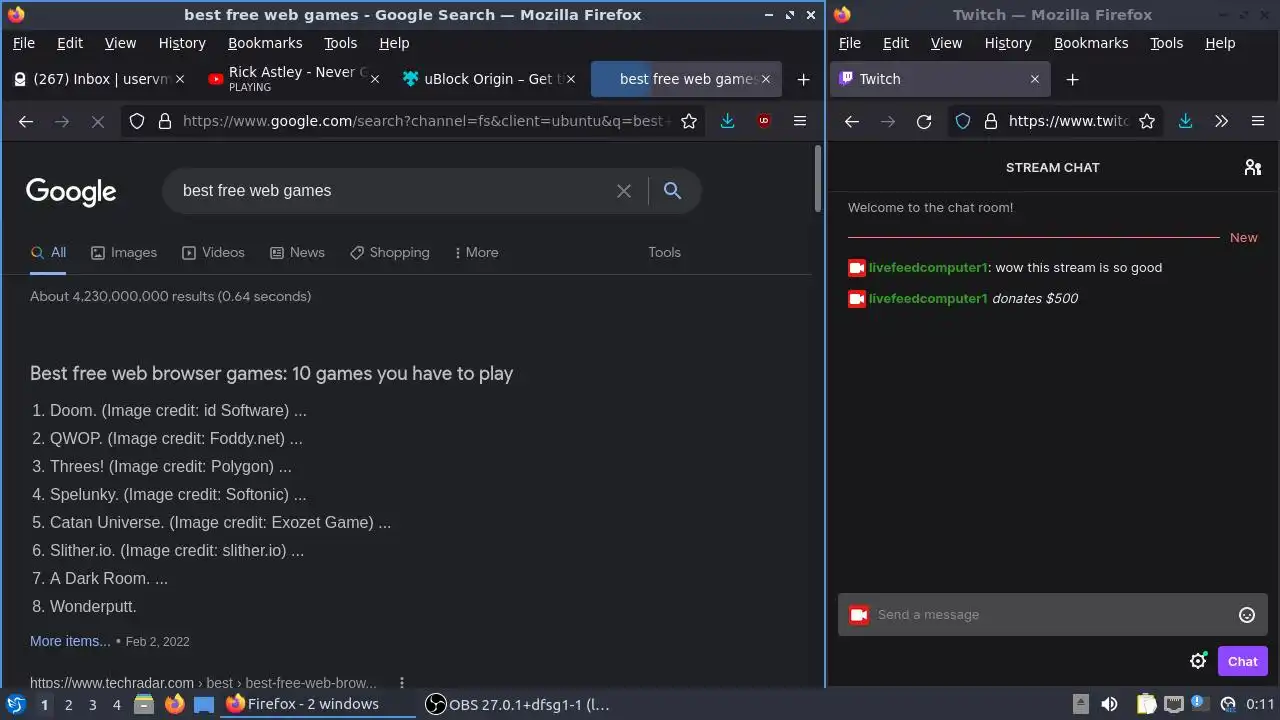Screen dimensions: 1280x720
Task: Open downloads in the Twitch Firefox window
Action: 1185,121
